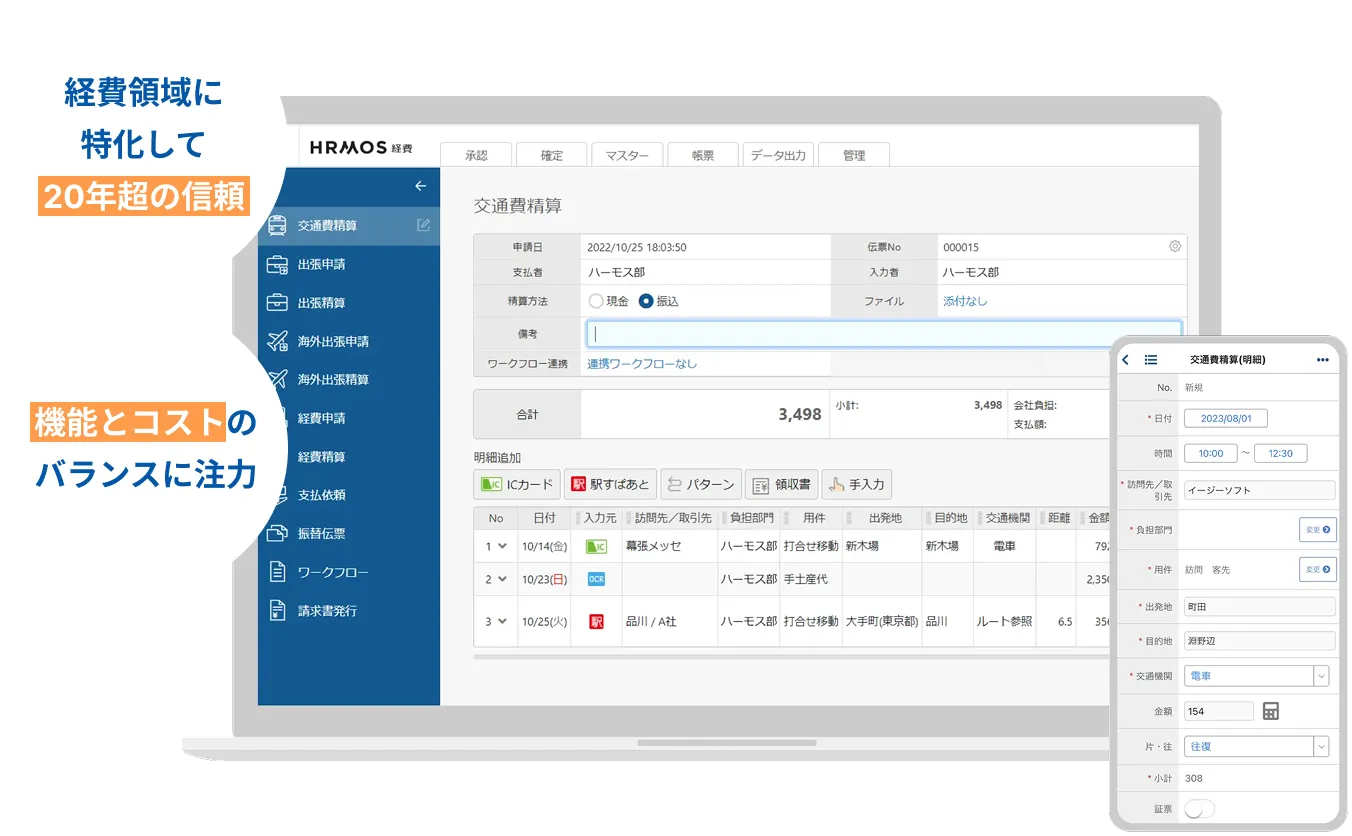Tap the 154 amount field

[x=1218, y=711]
